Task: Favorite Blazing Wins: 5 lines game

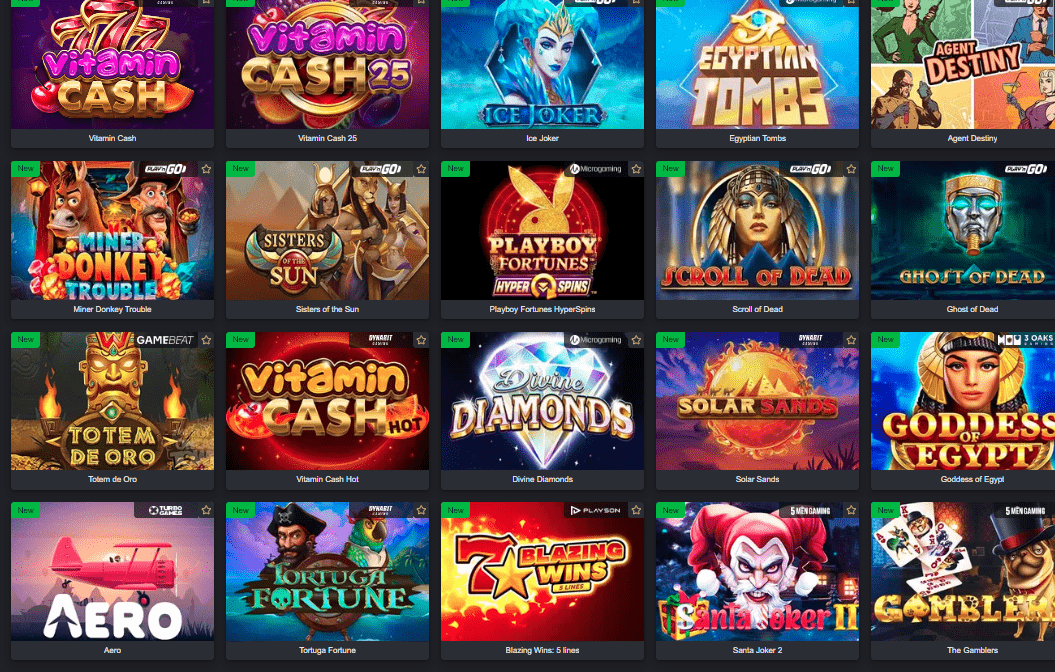Action: [636, 511]
